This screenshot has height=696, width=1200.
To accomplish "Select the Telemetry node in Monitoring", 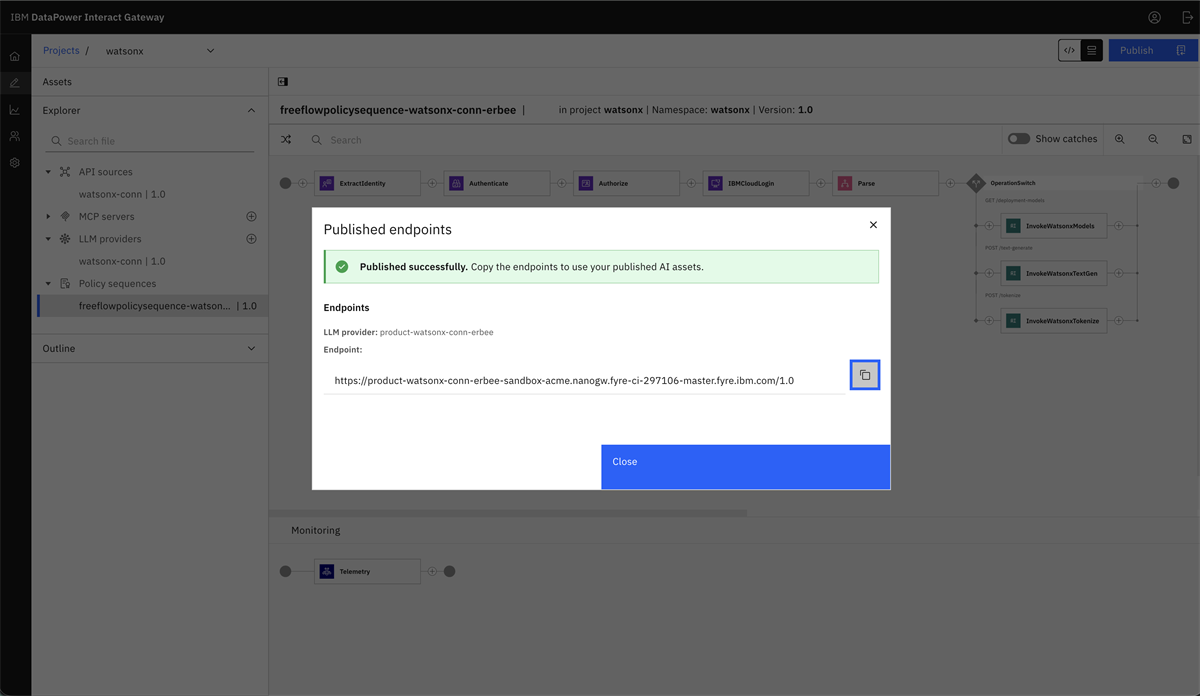I will (367, 571).
